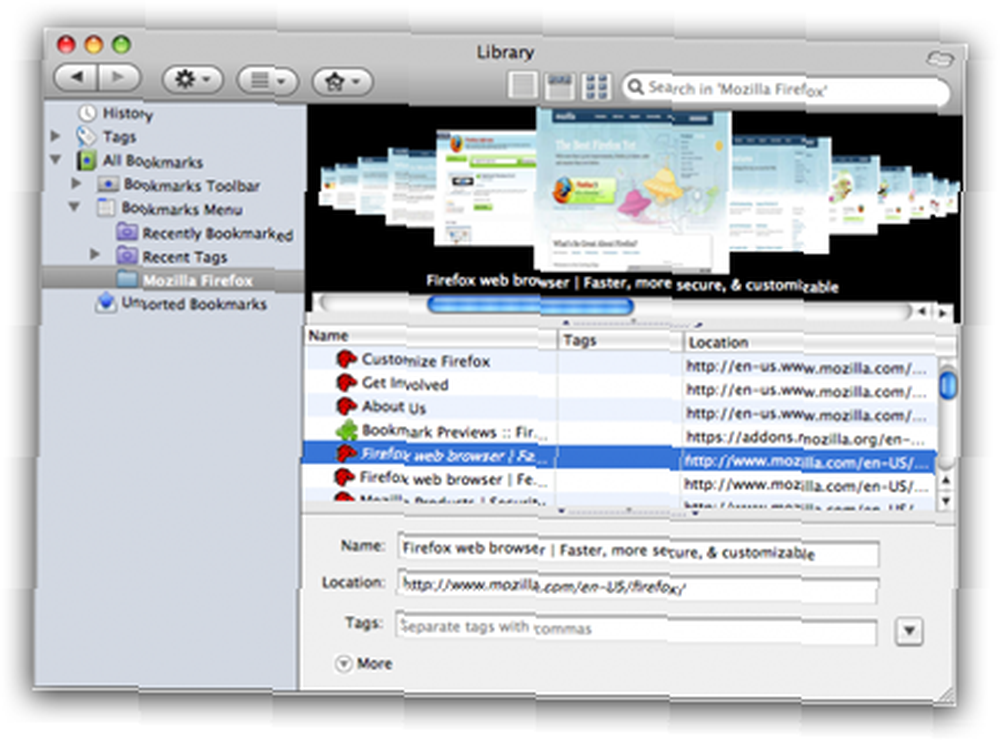Select the Customize Firefox bookmark
Image resolution: width=1000 pixels, height=741 pixels.
click(x=425, y=361)
